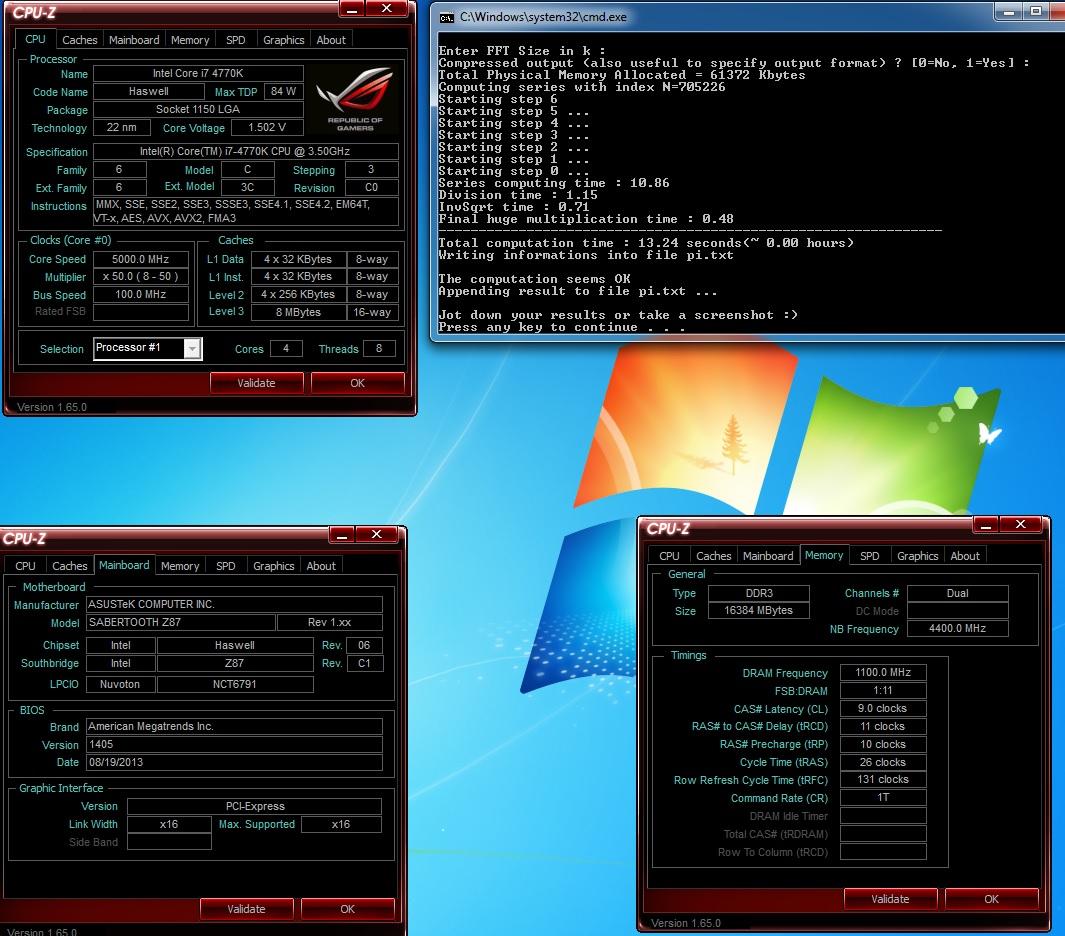This screenshot has height=936, width=1065.
Task: Minimize the cmd.exe window
Action: click(1009, 12)
